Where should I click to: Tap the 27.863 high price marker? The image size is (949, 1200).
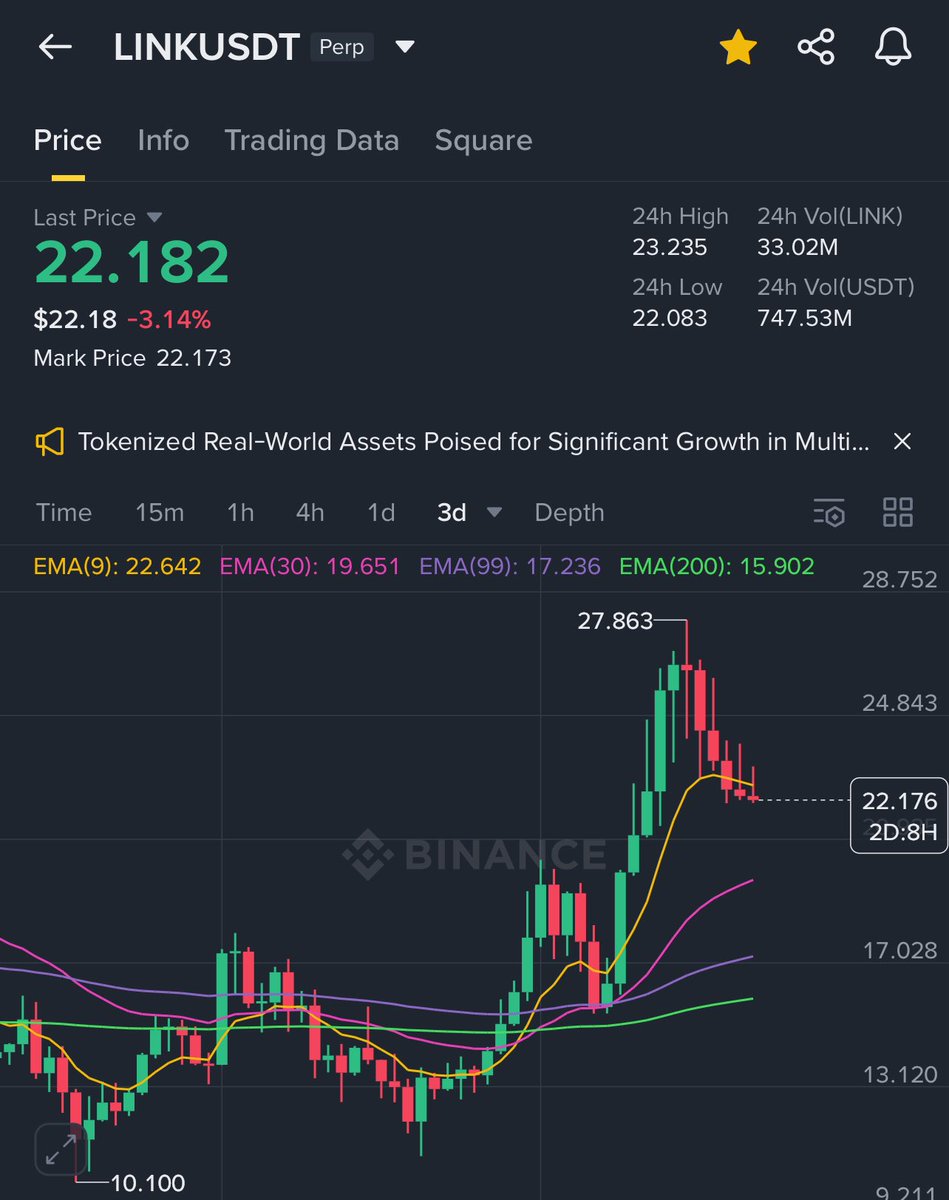(x=615, y=621)
